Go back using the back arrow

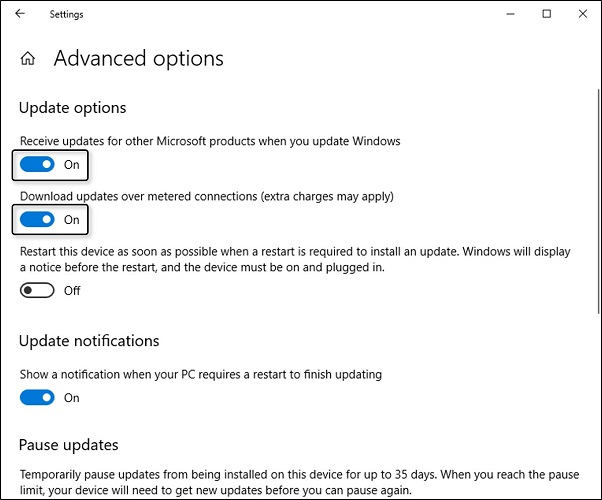tap(20, 14)
